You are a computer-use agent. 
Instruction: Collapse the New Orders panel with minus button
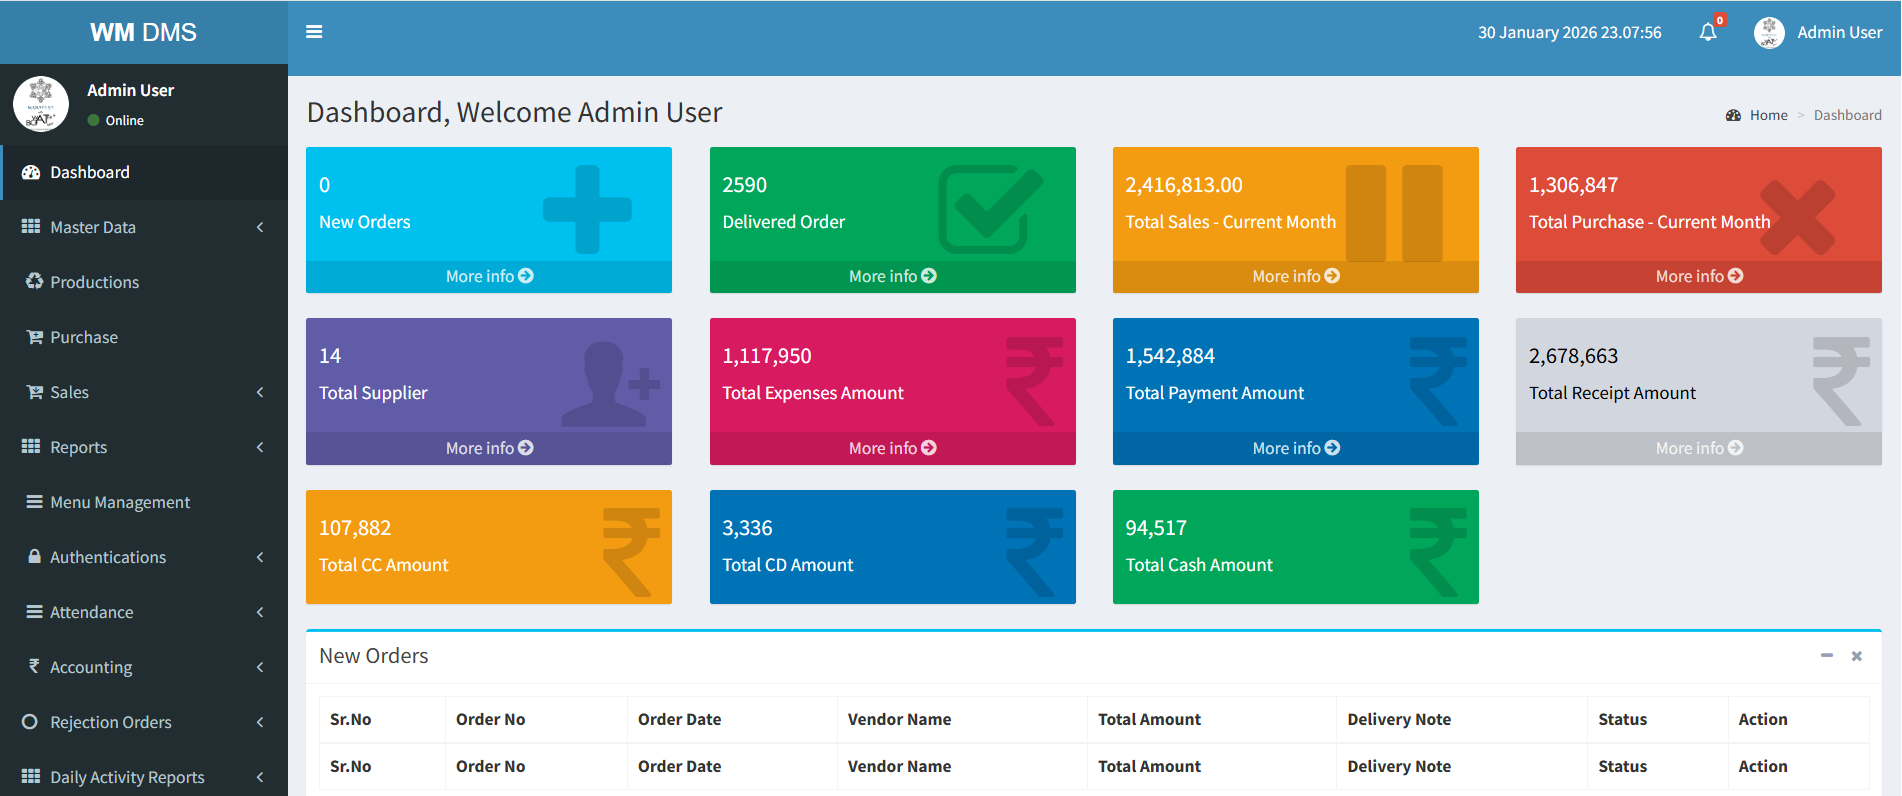[1827, 656]
